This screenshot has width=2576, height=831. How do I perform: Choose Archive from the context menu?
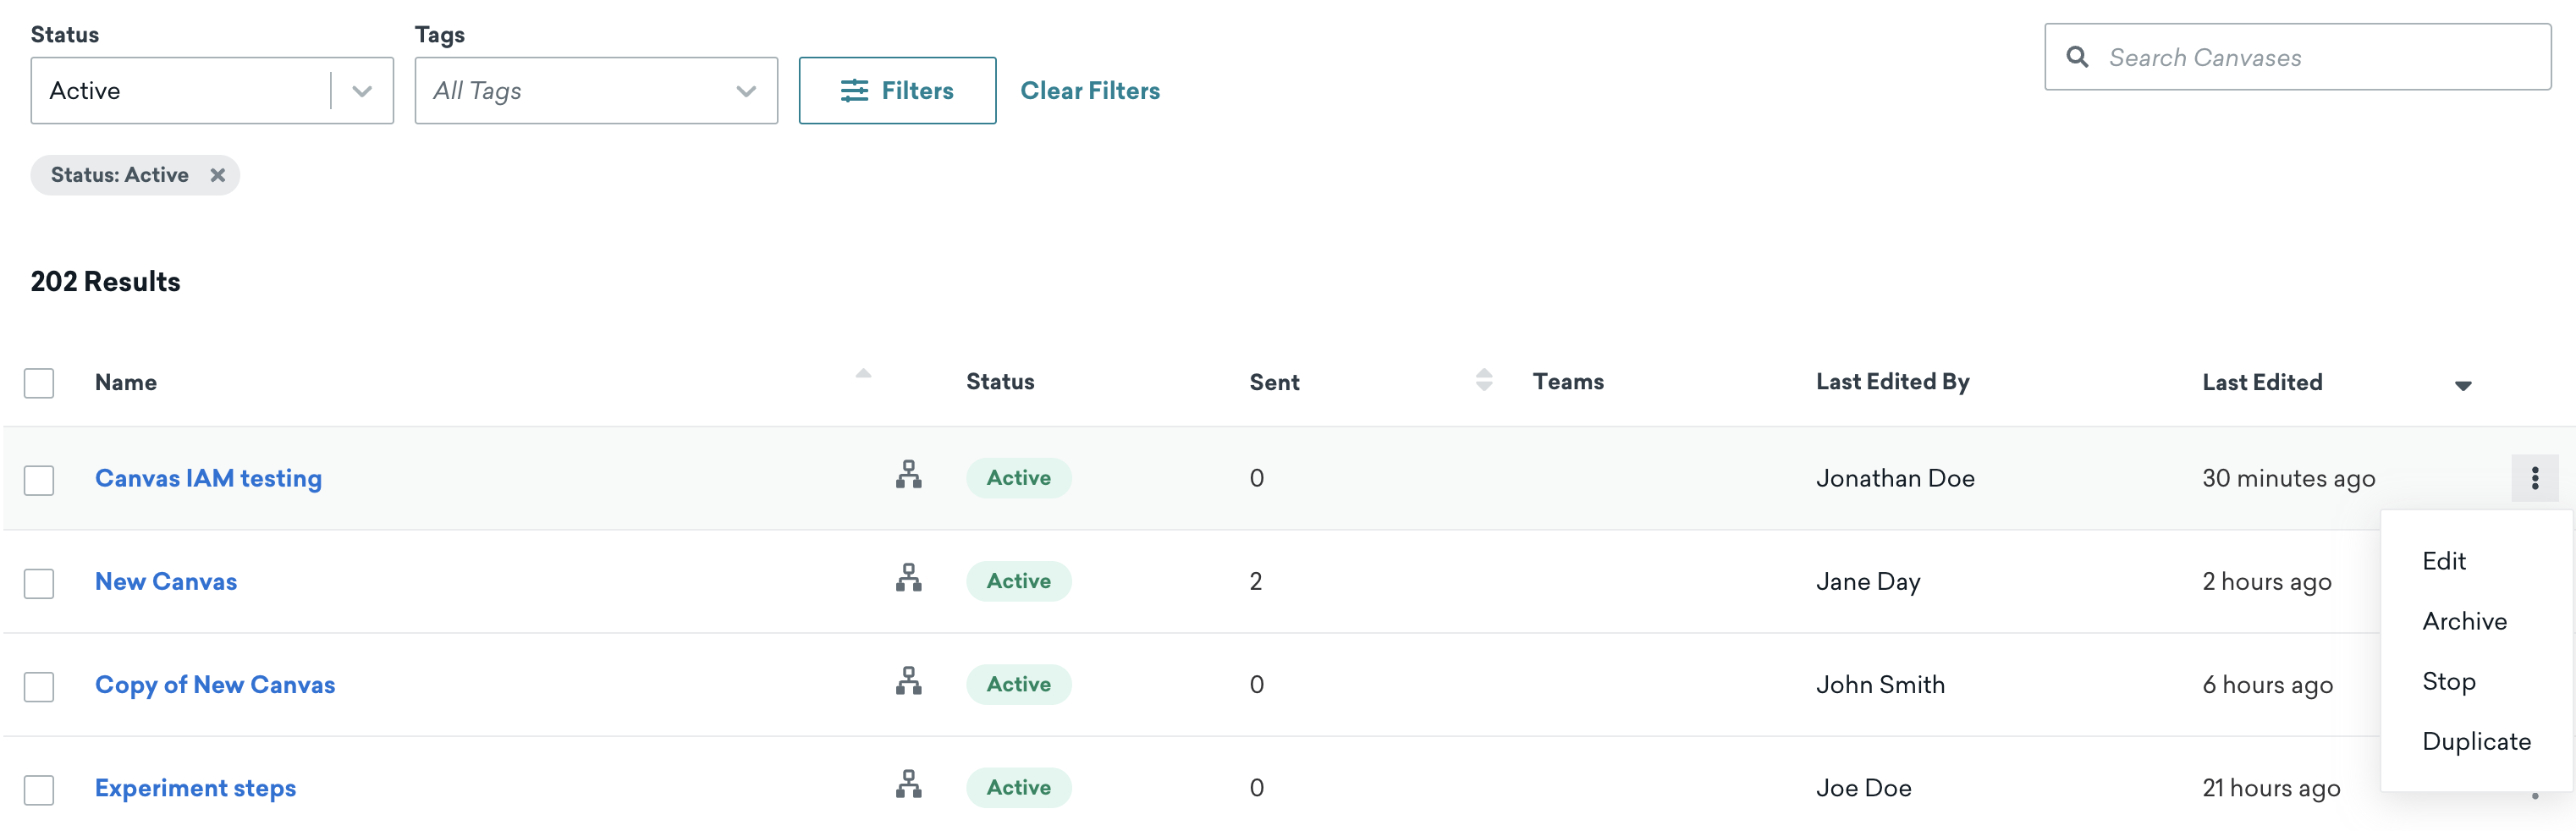2464,621
